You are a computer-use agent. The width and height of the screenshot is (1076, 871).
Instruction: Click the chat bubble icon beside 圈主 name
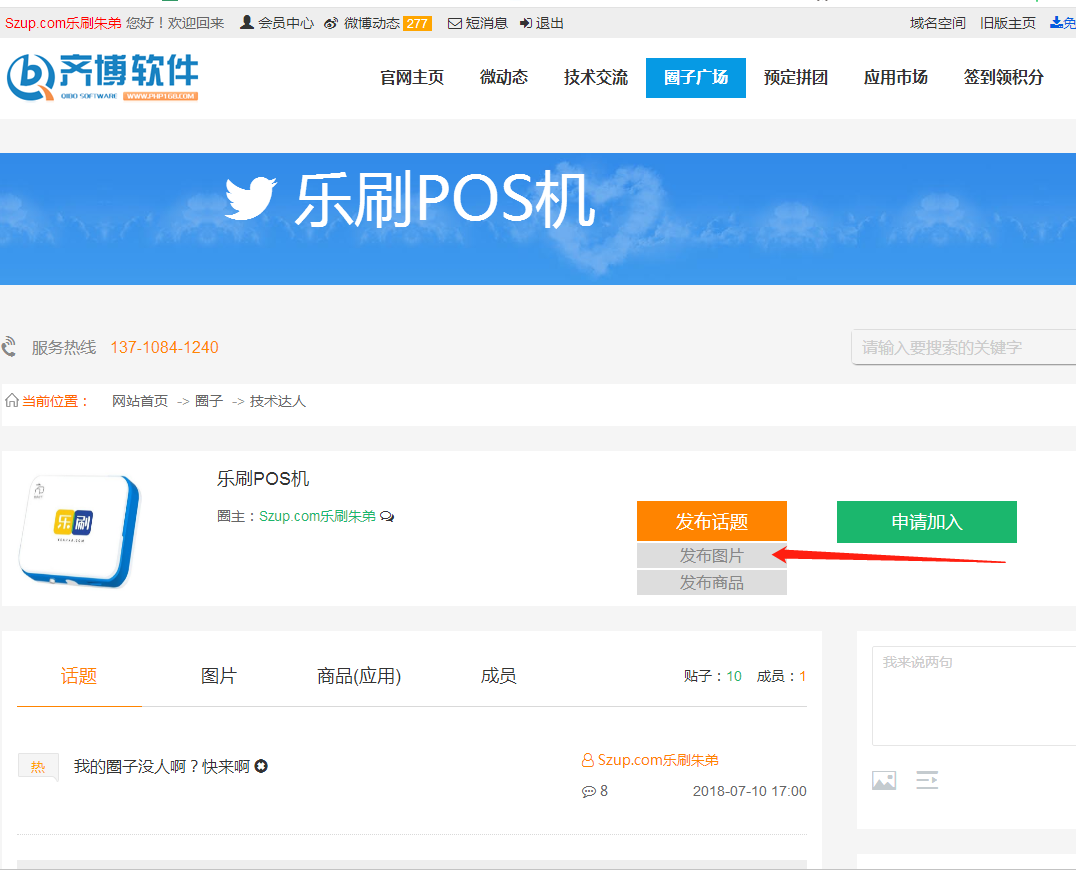click(x=387, y=517)
